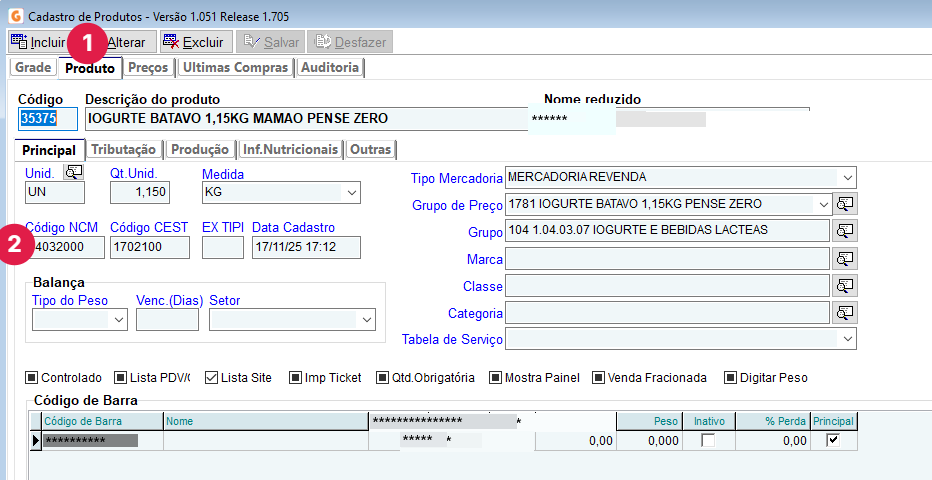Select the Produção sub-tab
Image resolution: width=932 pixels, height=480 pixels.
click(200, 149)
